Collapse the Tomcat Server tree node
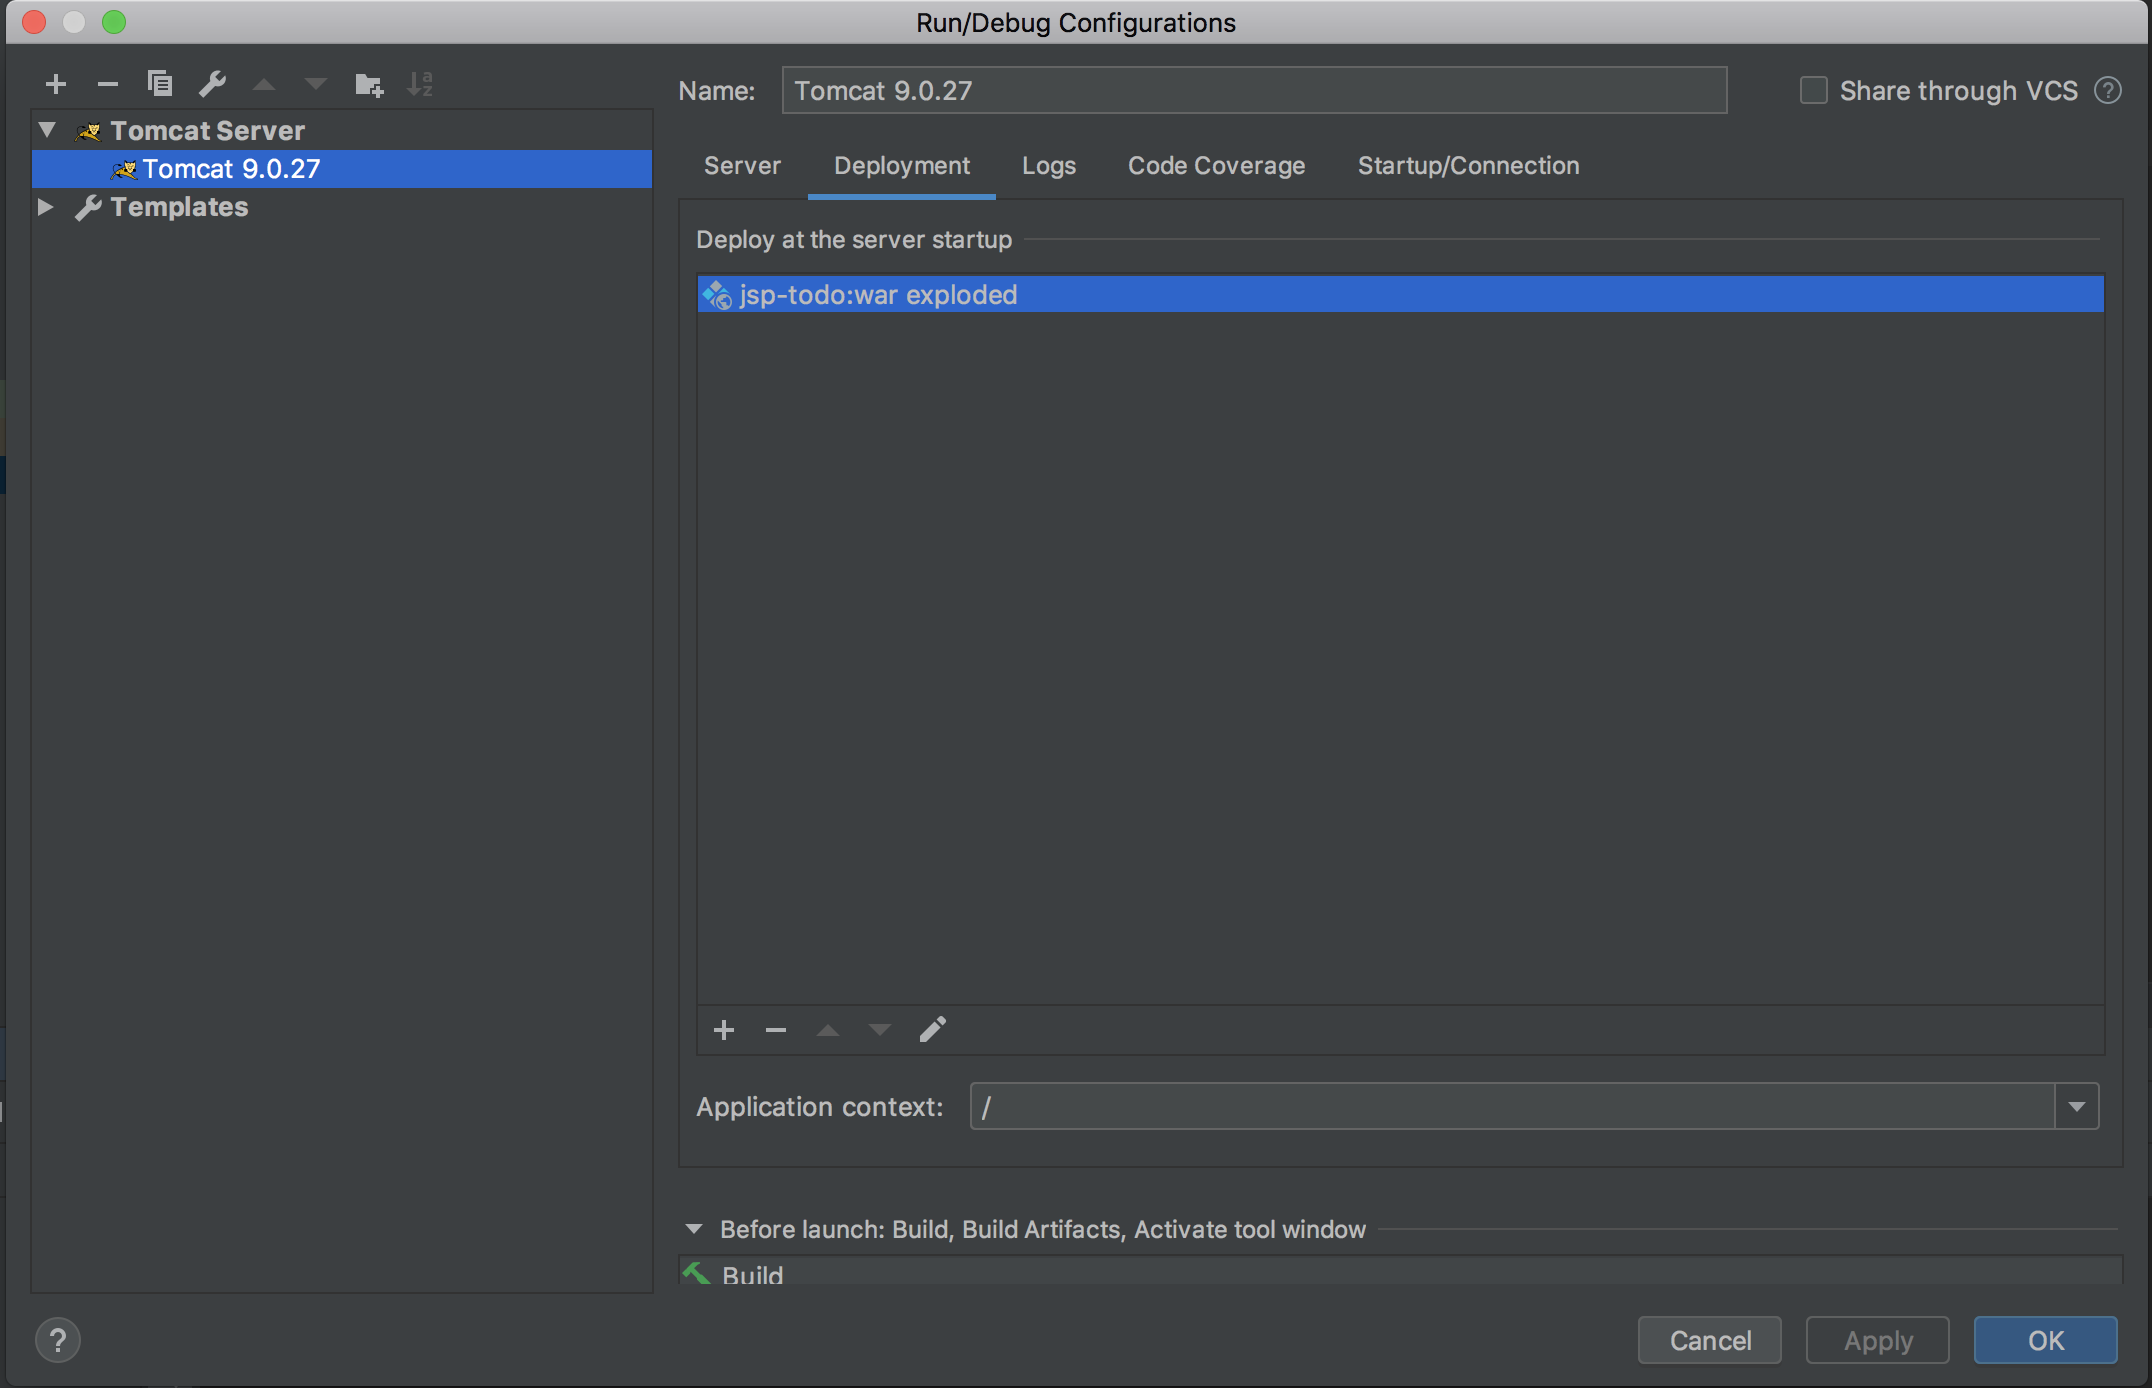 point(47,130)
